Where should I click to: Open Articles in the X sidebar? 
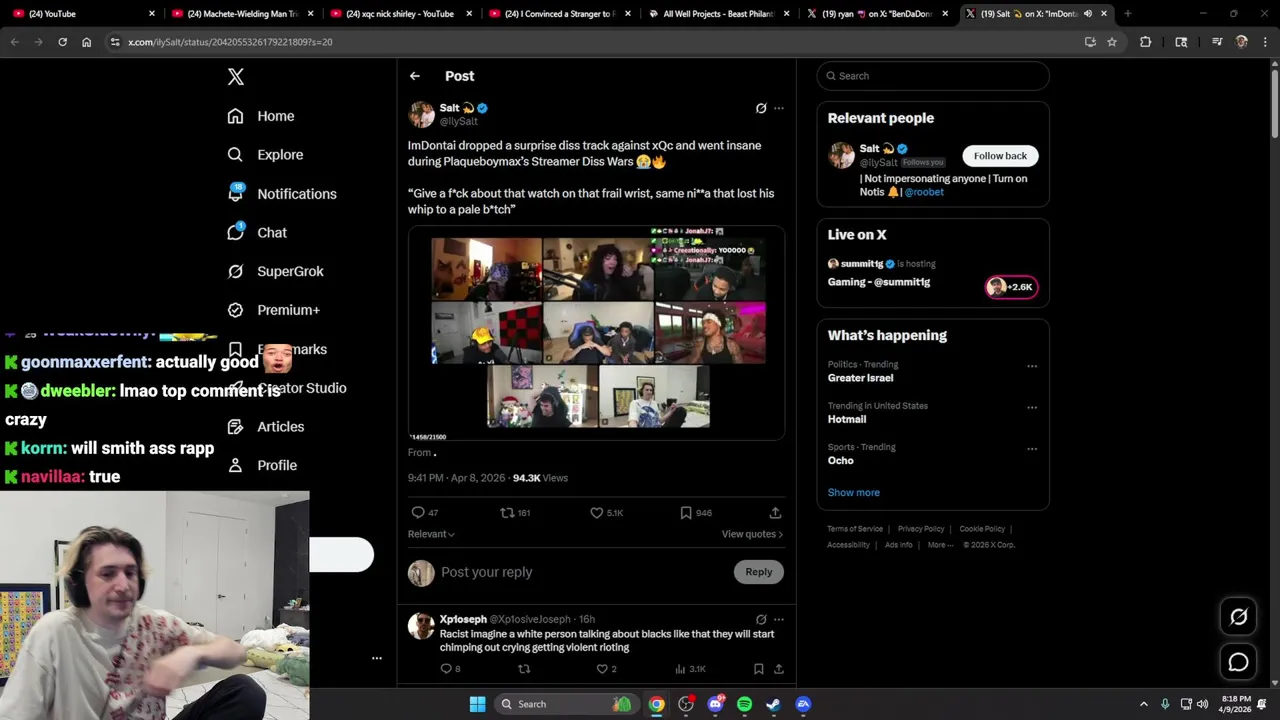coord(265,427)
